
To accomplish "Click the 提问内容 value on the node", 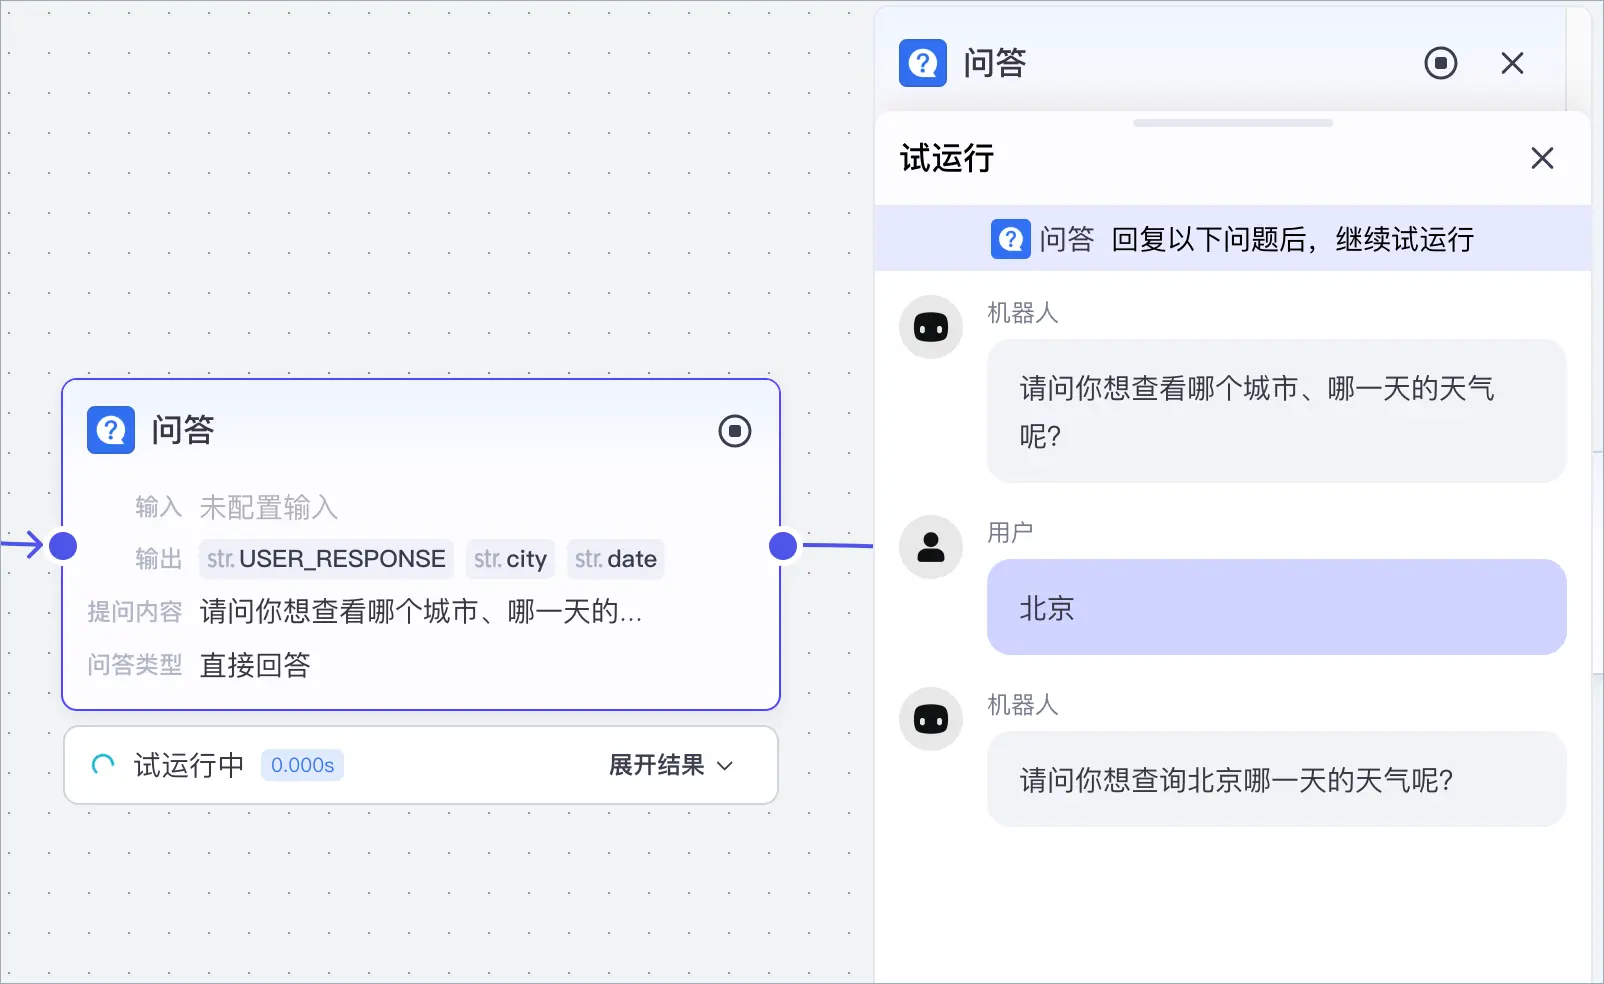I will pyautogui.click(x=421, y=611).
